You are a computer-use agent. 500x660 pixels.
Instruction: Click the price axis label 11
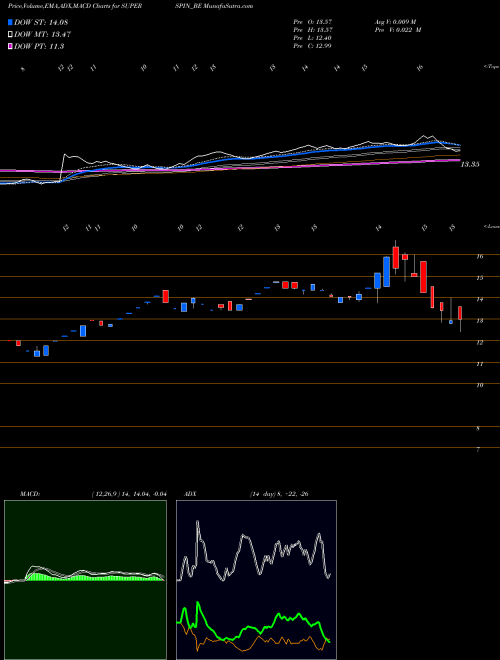click(479, 364)
